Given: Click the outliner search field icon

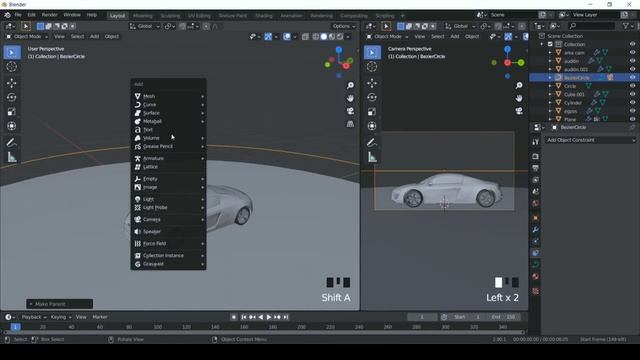Looking at the screenshot, I should pyautogui.click(x=573, y=26).
